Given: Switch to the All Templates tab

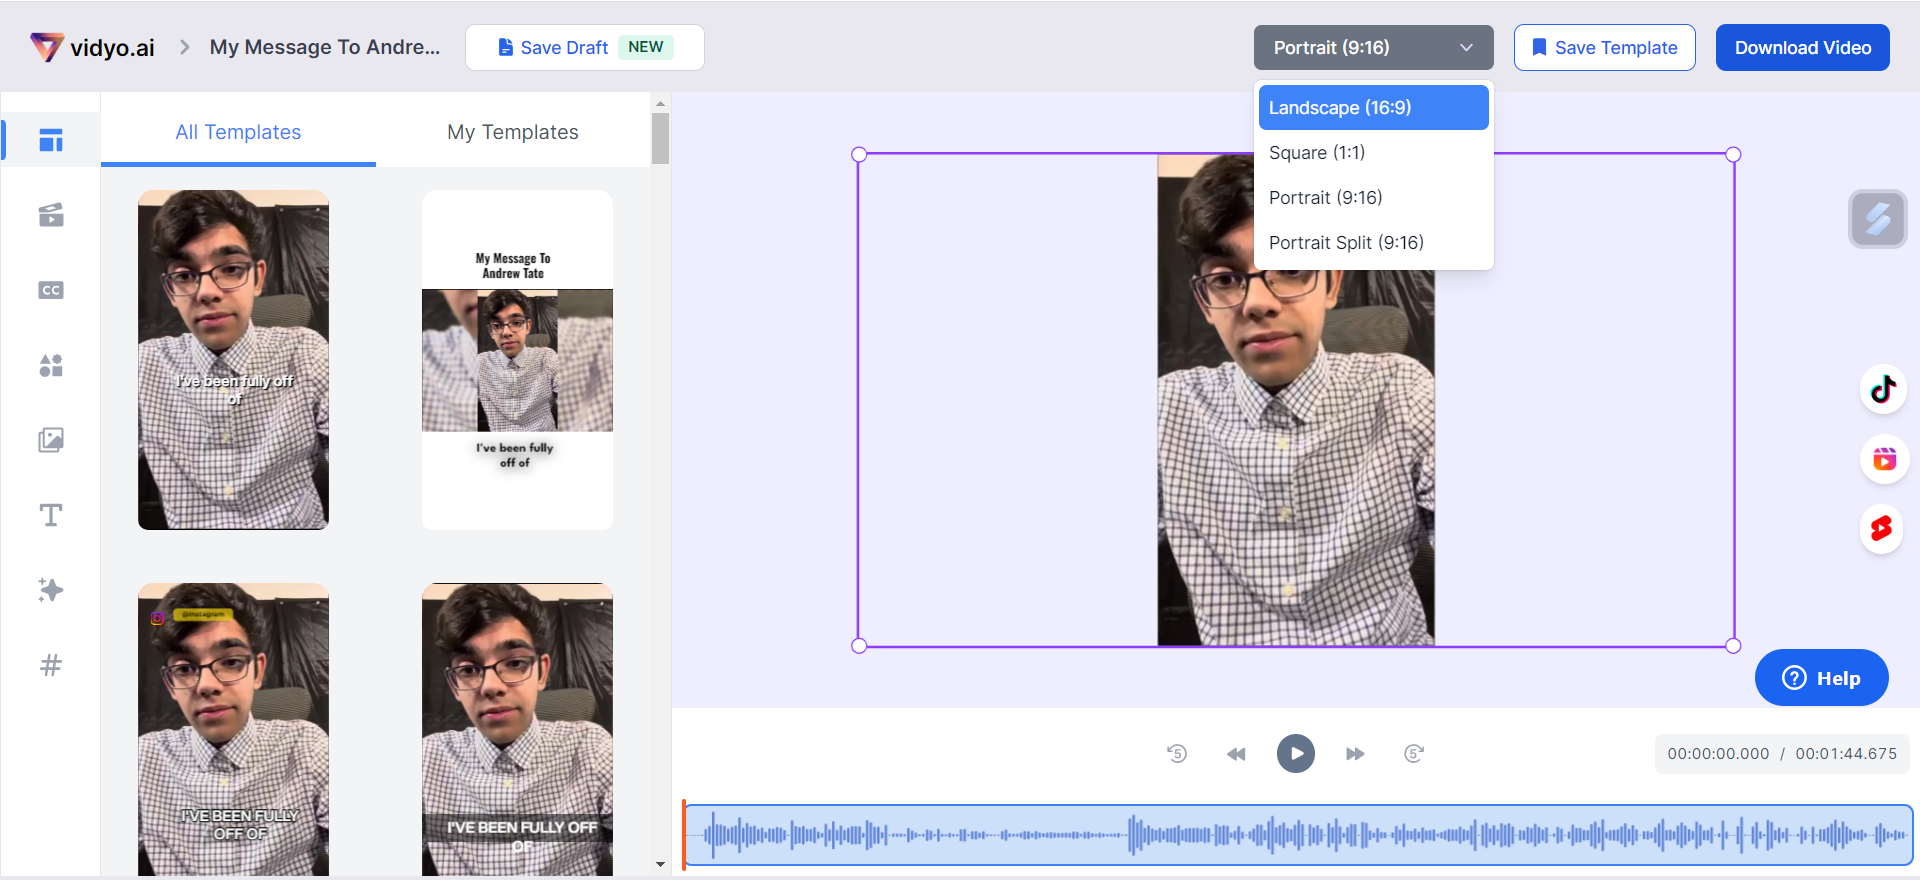Looking at the screenshot, I should click(x=238, y=132).
